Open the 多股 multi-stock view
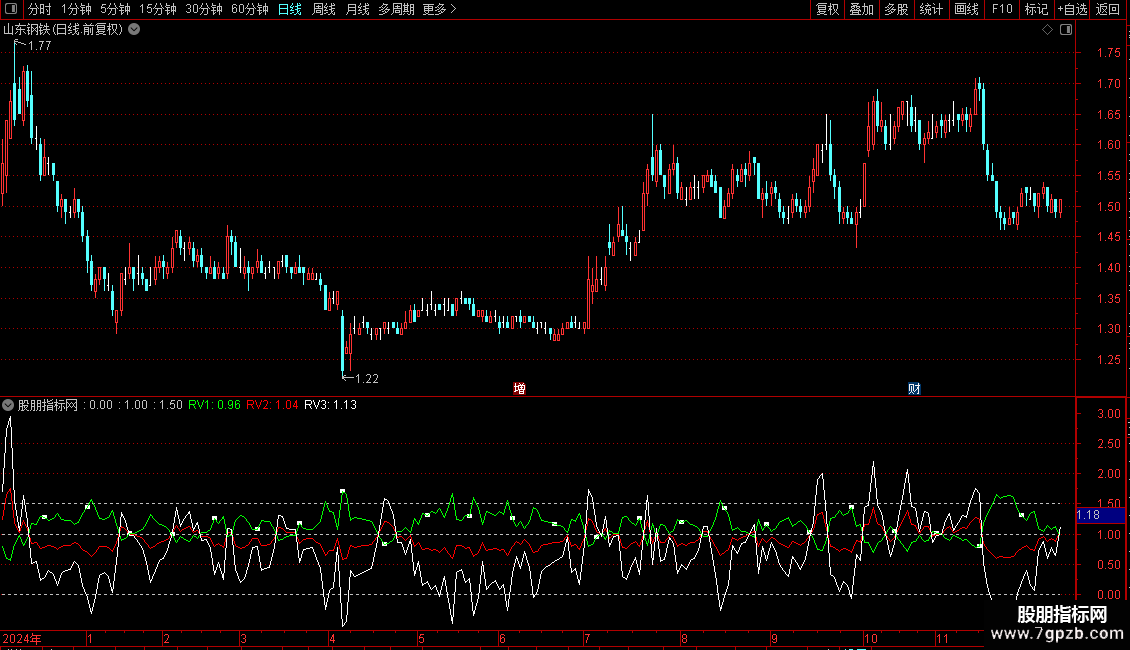1130x650 pixels. (x=897, y=9)
